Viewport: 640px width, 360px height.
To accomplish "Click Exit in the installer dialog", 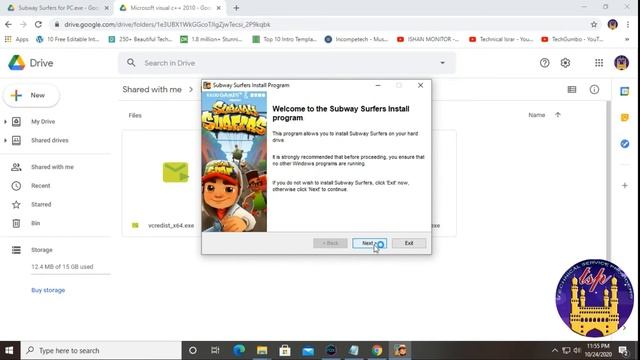I will point(409,243).
